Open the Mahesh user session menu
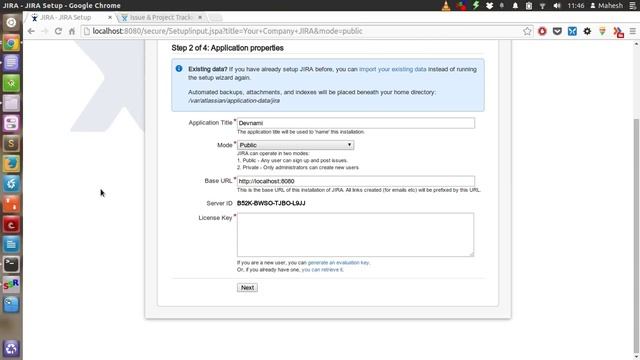Viewport: 640px width, 360px height. tap(607, 6)
